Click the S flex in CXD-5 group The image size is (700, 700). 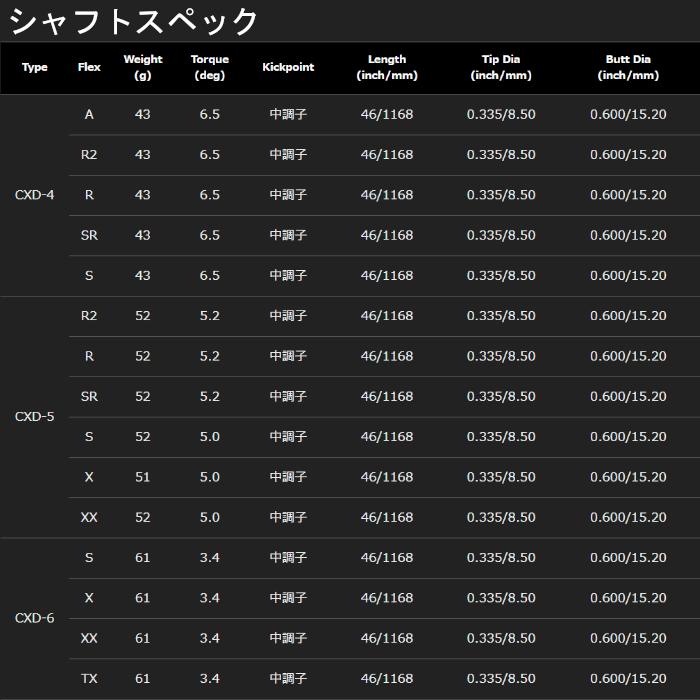[89, 437]
